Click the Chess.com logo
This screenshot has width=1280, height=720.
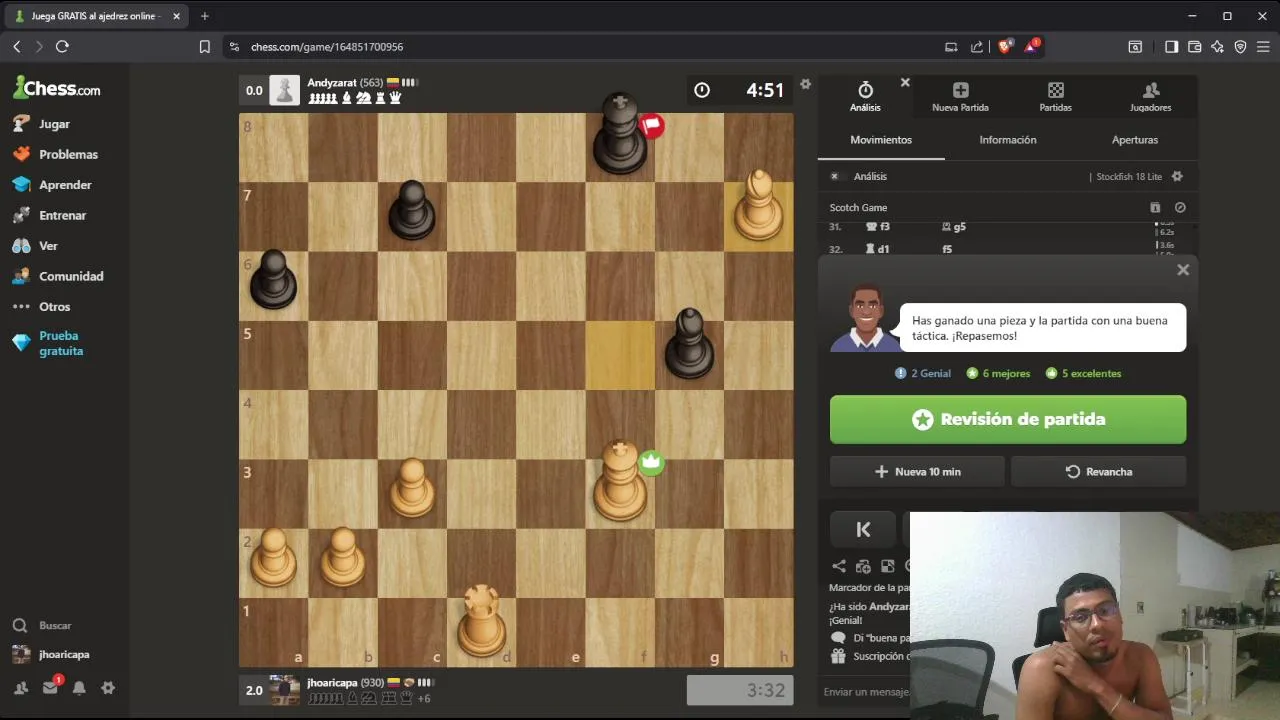(57, 88)
